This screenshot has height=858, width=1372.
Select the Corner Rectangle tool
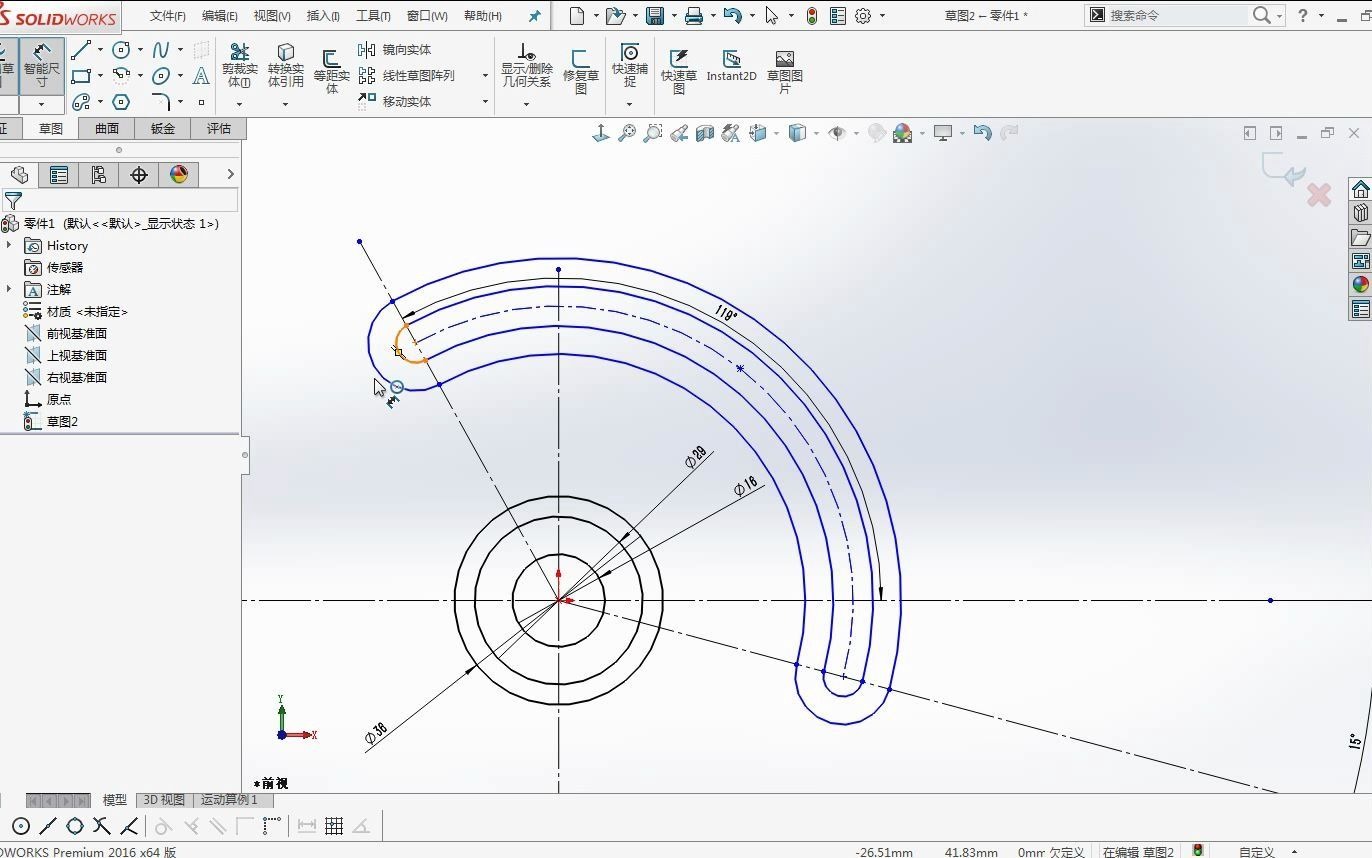click(81, 75)
